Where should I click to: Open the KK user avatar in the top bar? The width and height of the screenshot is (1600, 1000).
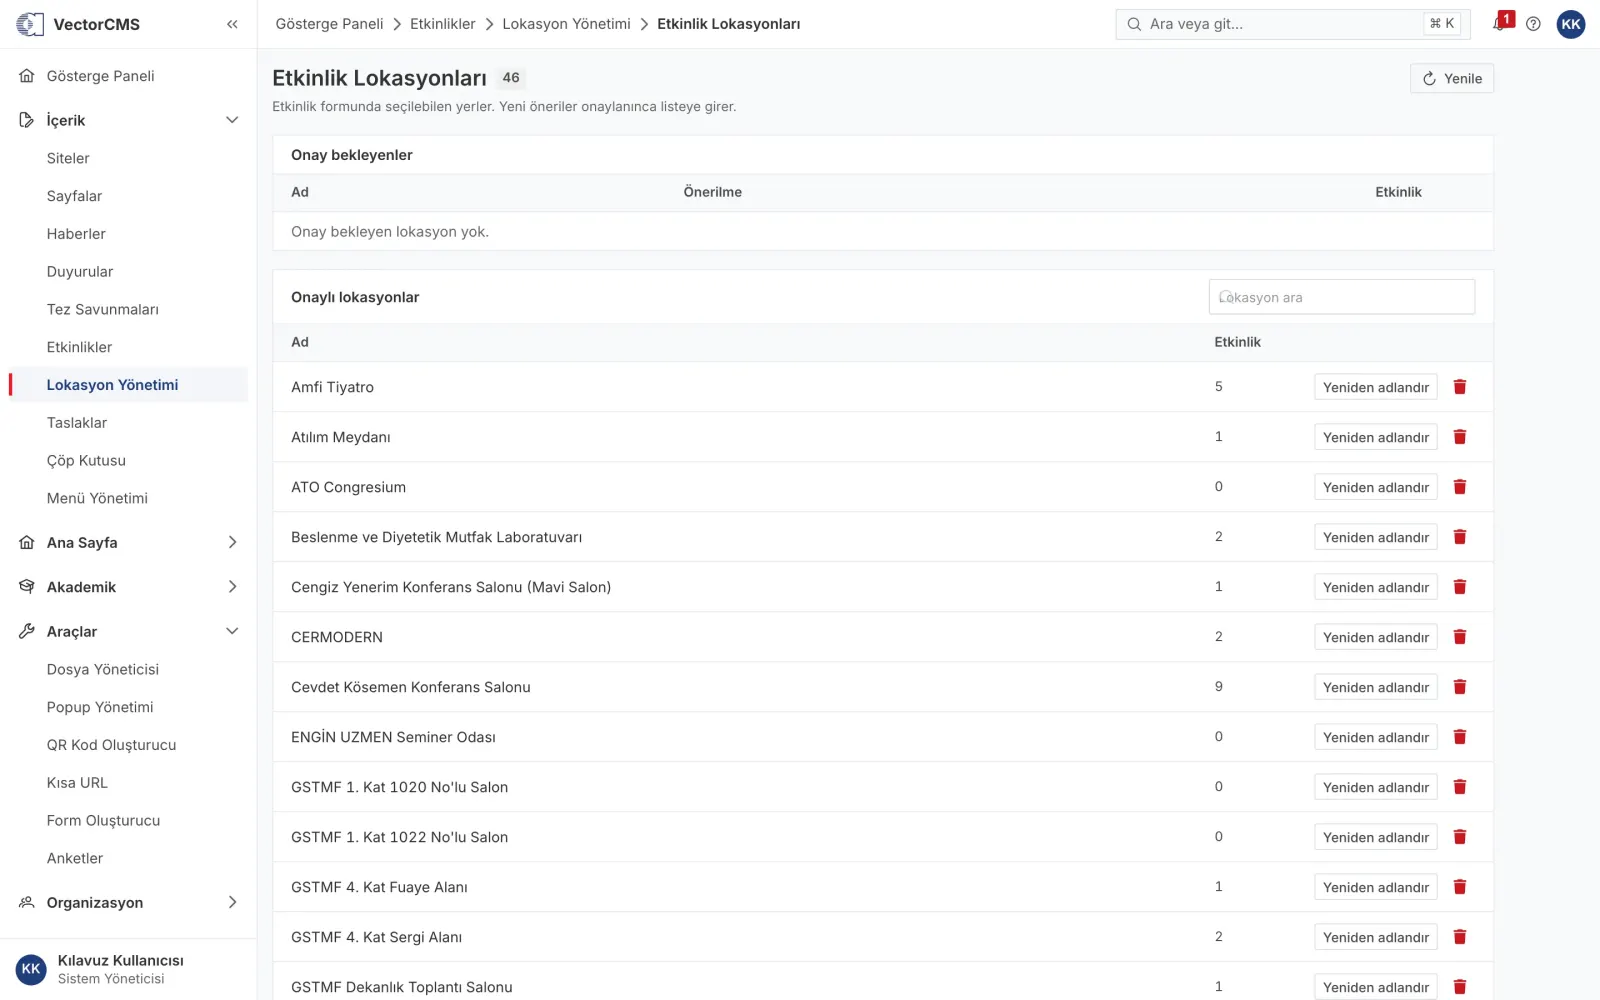(x=1571, y=24)
